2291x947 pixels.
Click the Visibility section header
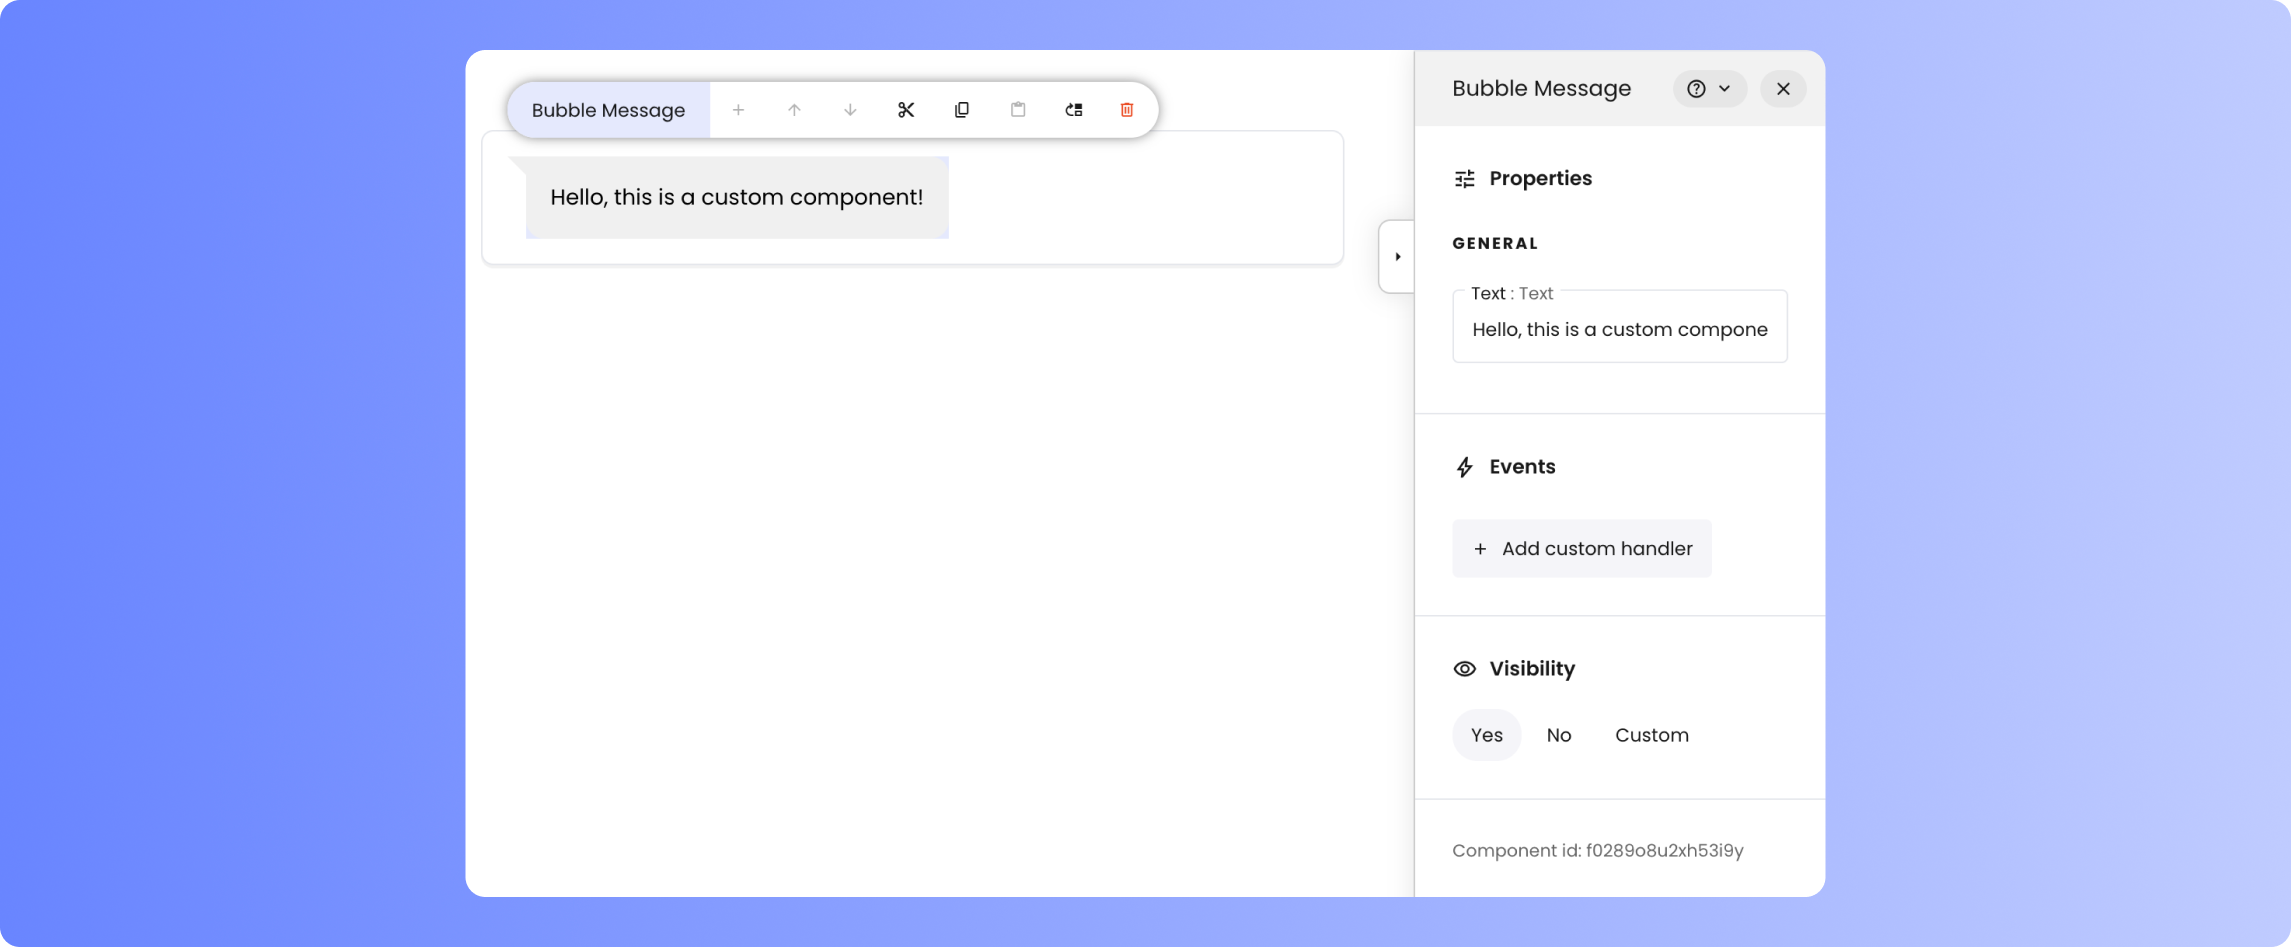1514,669
